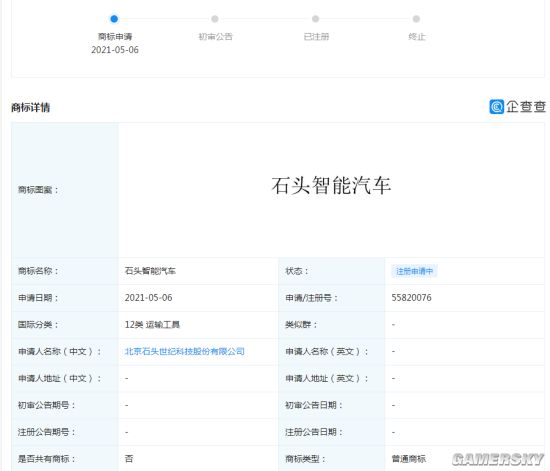Click the 商标类型 label
Viewport: 550px width, 471px height.
[x=305, y=459]
